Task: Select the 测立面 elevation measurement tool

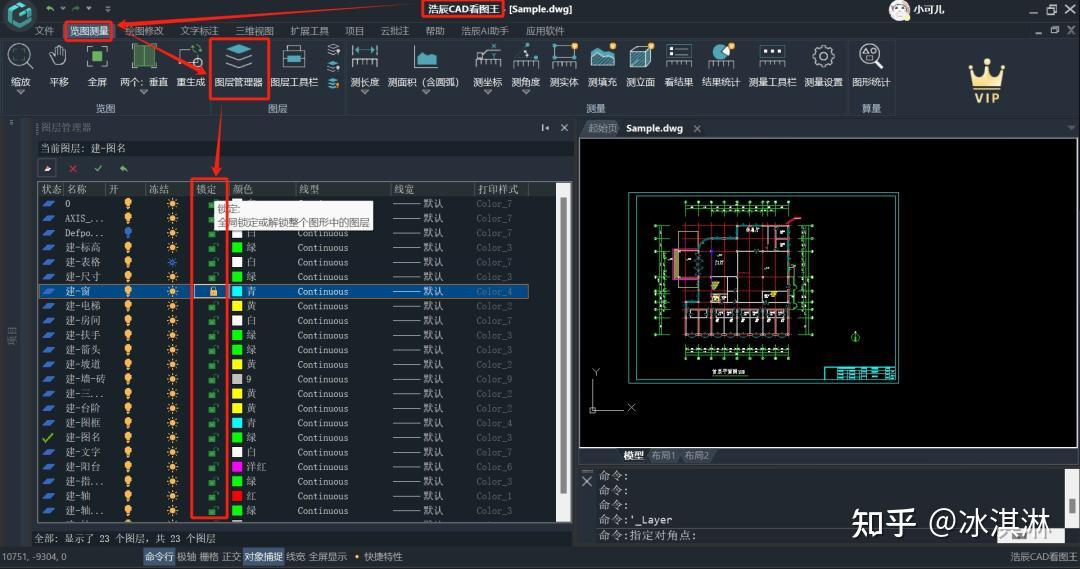Action: tap(641, 56)
